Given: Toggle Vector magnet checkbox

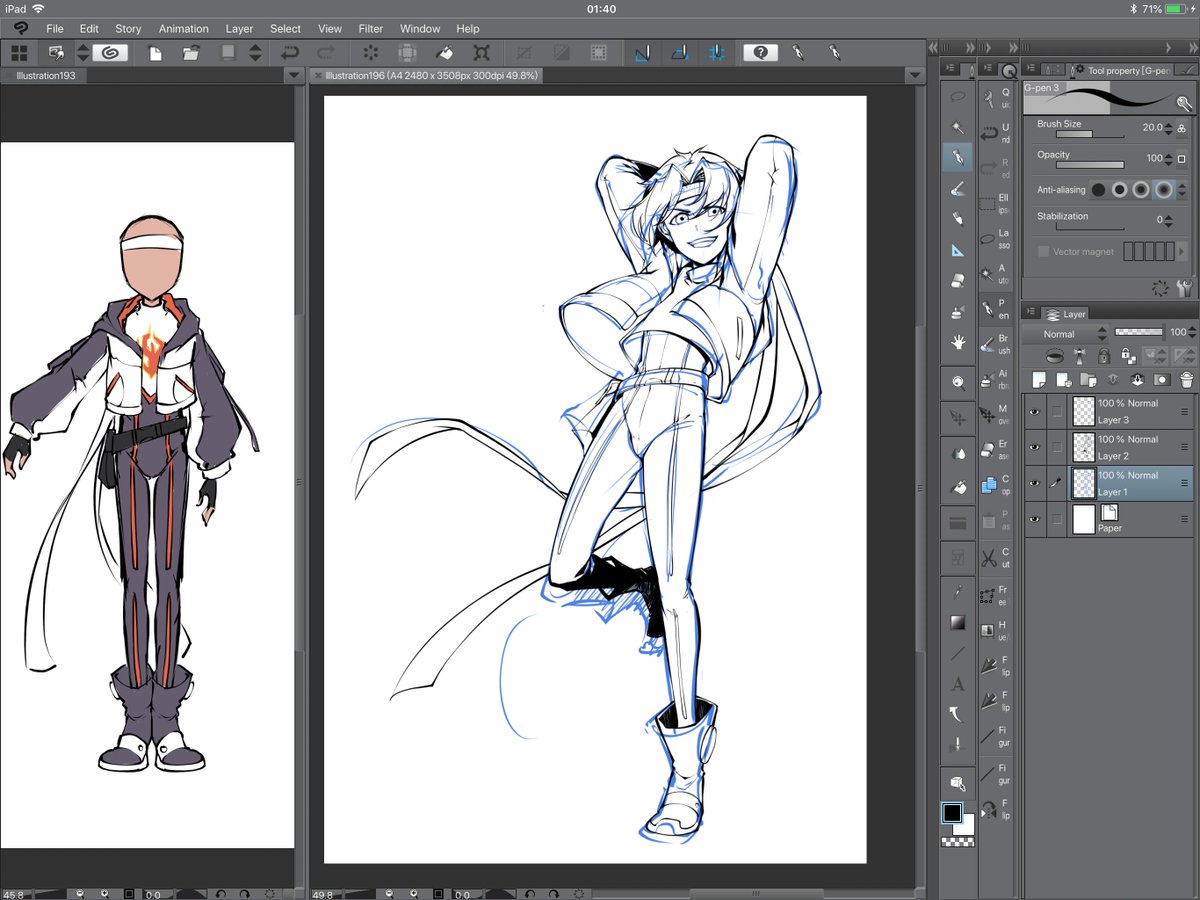Looking at the screenshot, I should coord(1044,252).
